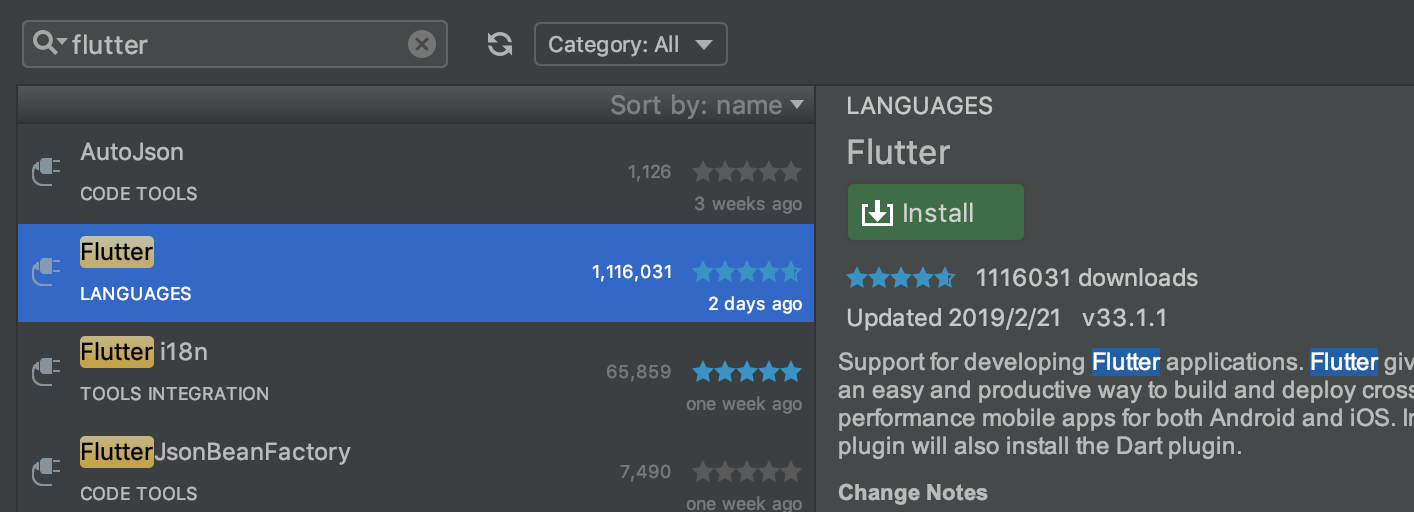Viewport: 1414px width, 512px height.
Task: Install the Flutter plugin
Action: [935, 212]
